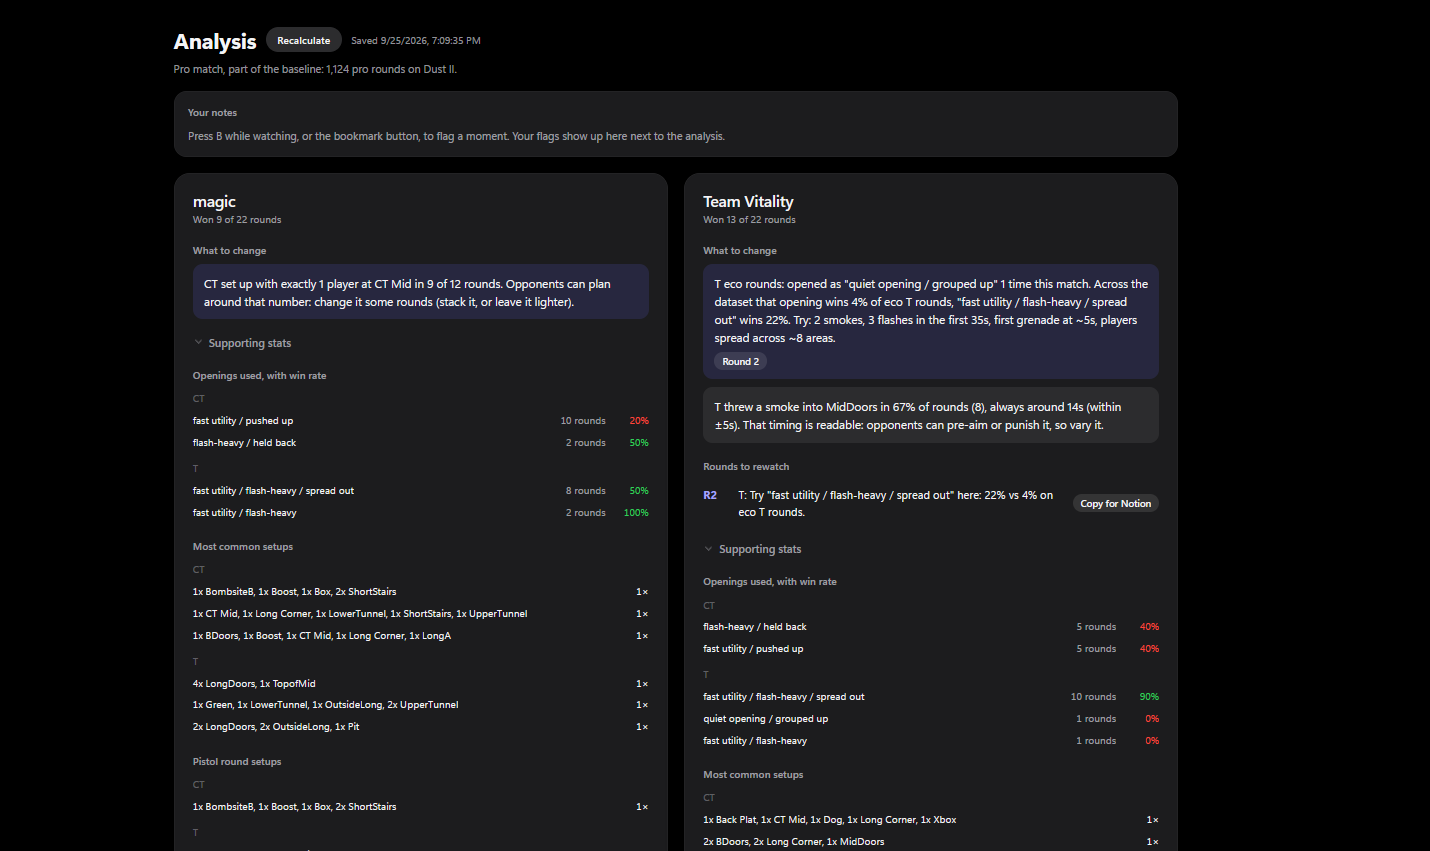
Task: Select the 4x LongDoors, 1x TopofMid setup
Action: click(421, 684)
